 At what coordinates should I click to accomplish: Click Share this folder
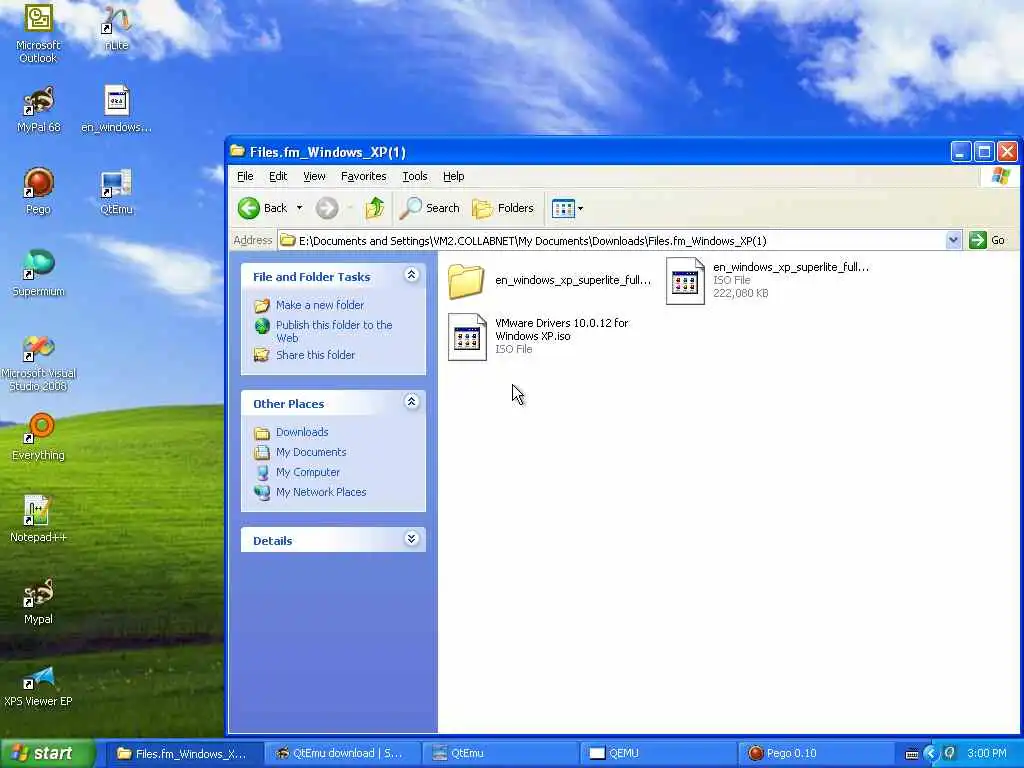(x=315, y=355)
